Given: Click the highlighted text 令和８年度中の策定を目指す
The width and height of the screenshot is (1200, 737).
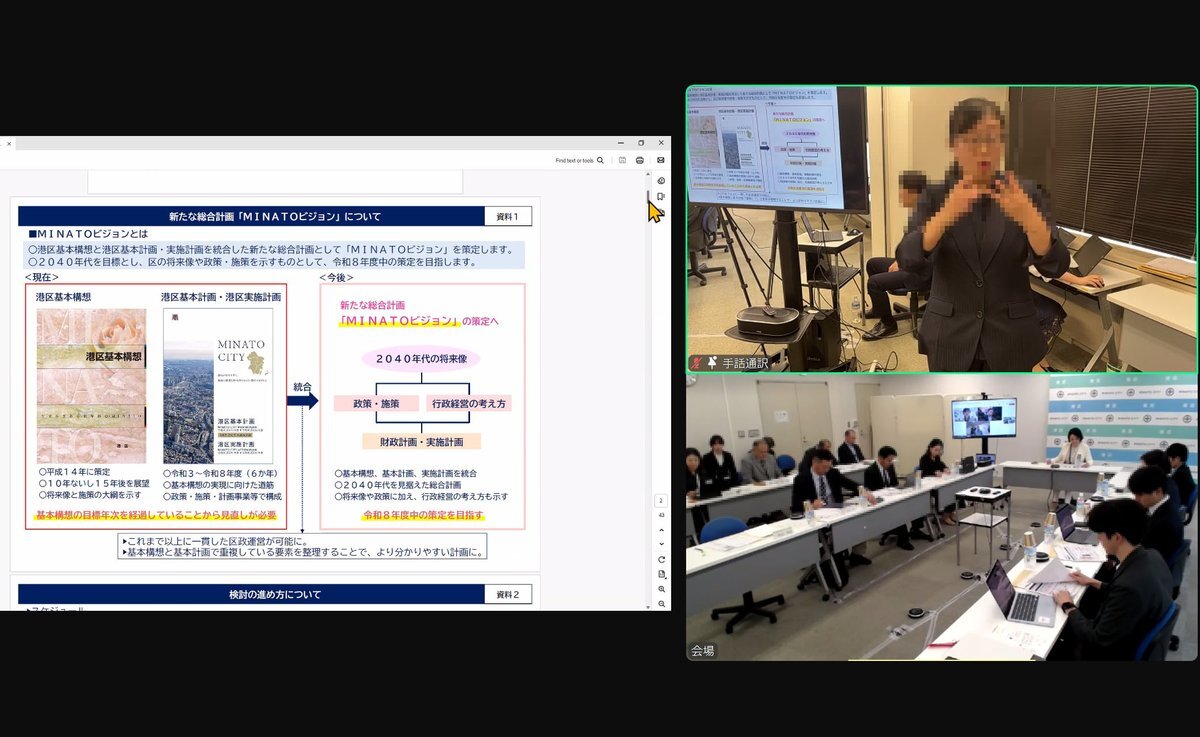Looking at the screenshot, I should 423,515.
